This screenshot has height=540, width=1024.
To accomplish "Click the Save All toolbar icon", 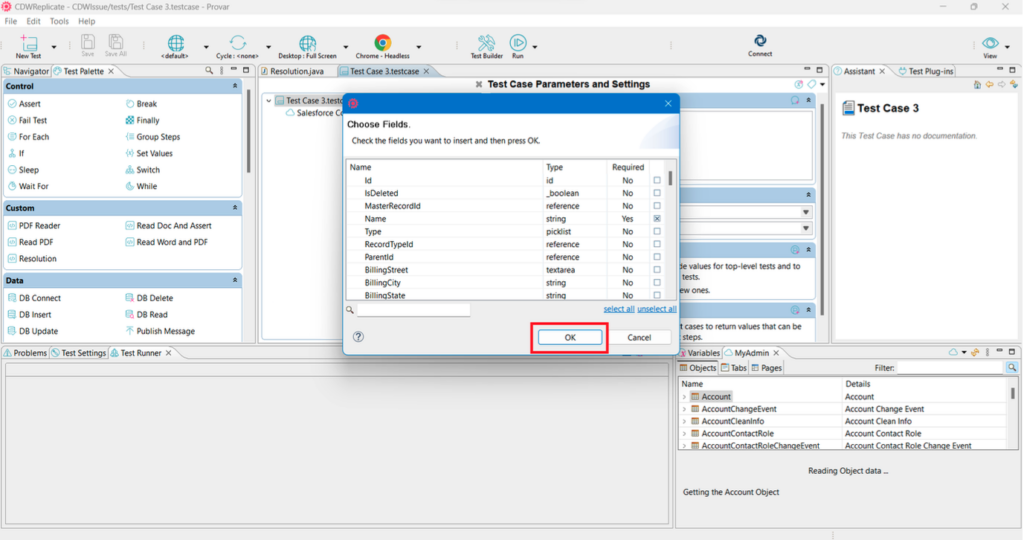I will pos(116,42).
